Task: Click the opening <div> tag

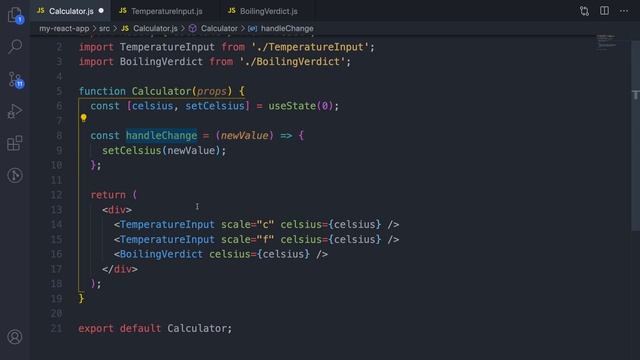Action: pyautogui.click(x=117, y=210)
